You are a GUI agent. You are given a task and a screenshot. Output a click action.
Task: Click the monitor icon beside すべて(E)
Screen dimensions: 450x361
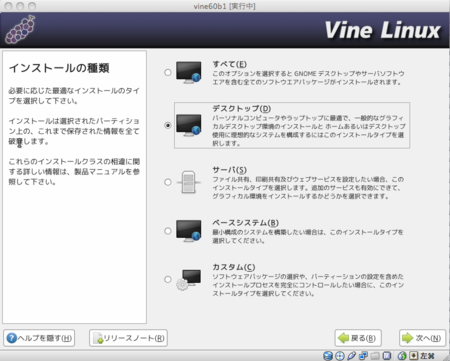tap(189, 72)
